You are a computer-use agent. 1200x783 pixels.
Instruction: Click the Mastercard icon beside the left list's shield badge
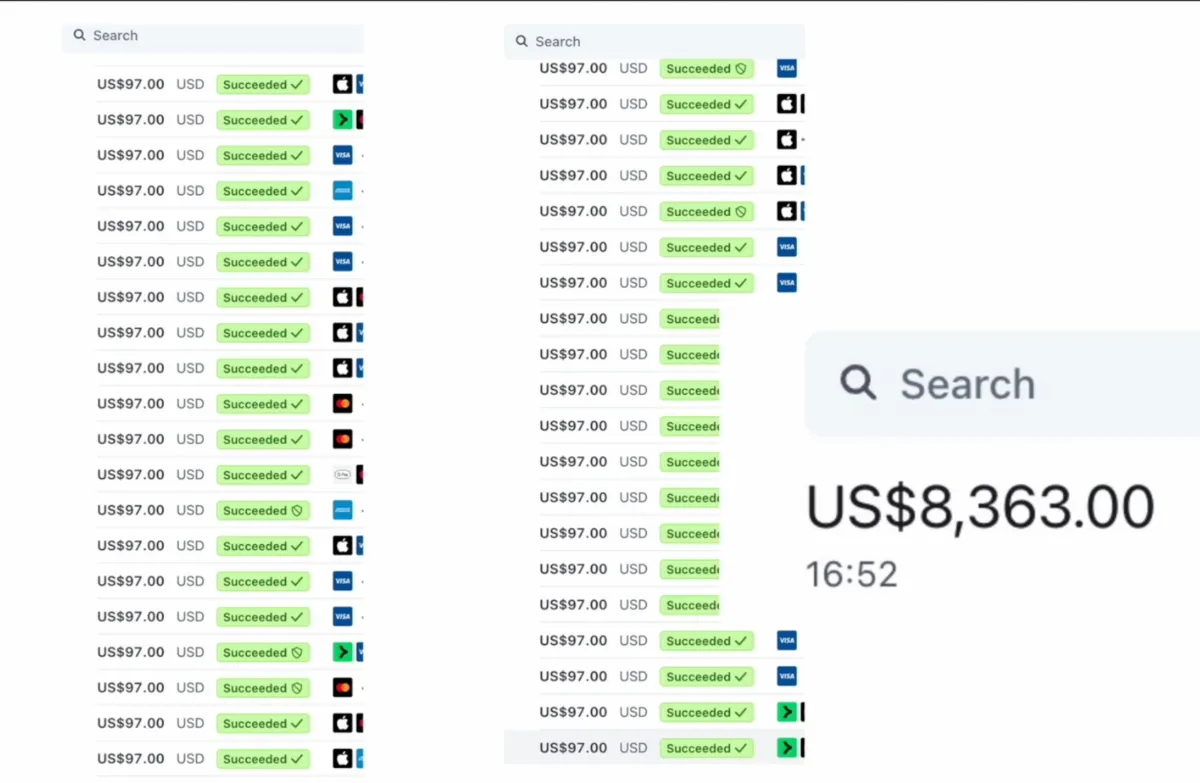pyautogui.click(x=342, y=688)
